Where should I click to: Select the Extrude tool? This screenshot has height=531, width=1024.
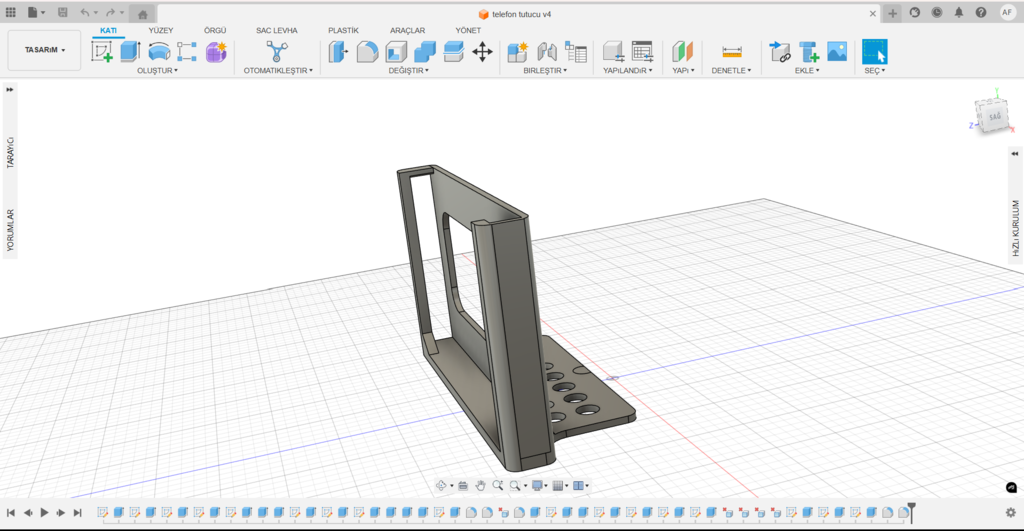coord(131,52)
